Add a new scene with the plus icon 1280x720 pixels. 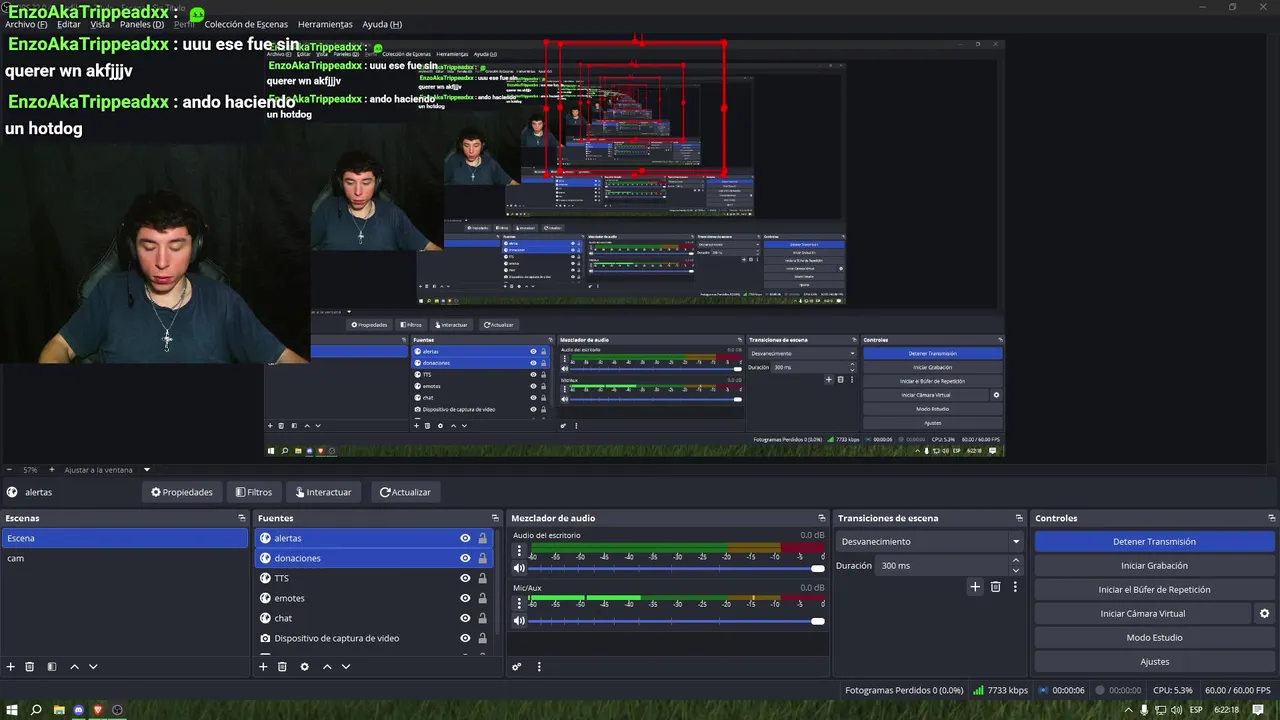tap(11, 667)
